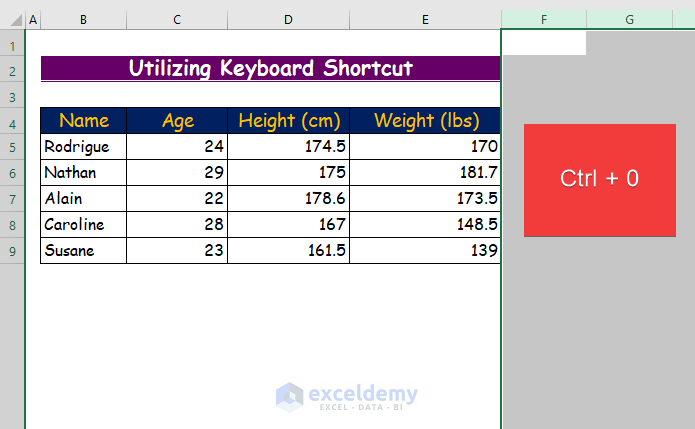The image size is (695, 429).
Task: Select the Weight (lbs) header cell
Action: point(424,121)
